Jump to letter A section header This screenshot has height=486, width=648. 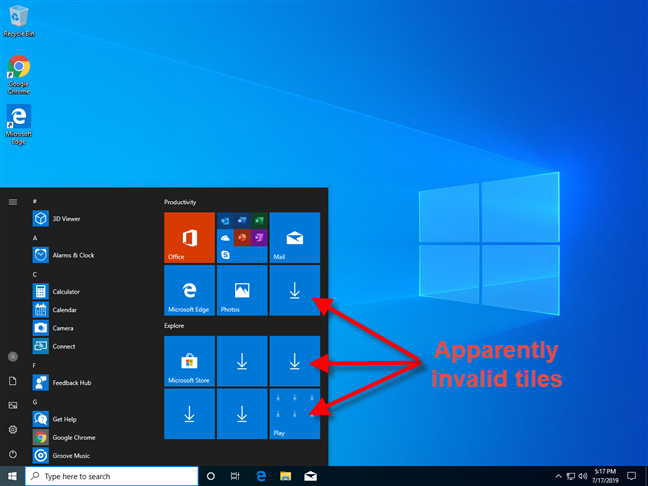tap(35, 238)
